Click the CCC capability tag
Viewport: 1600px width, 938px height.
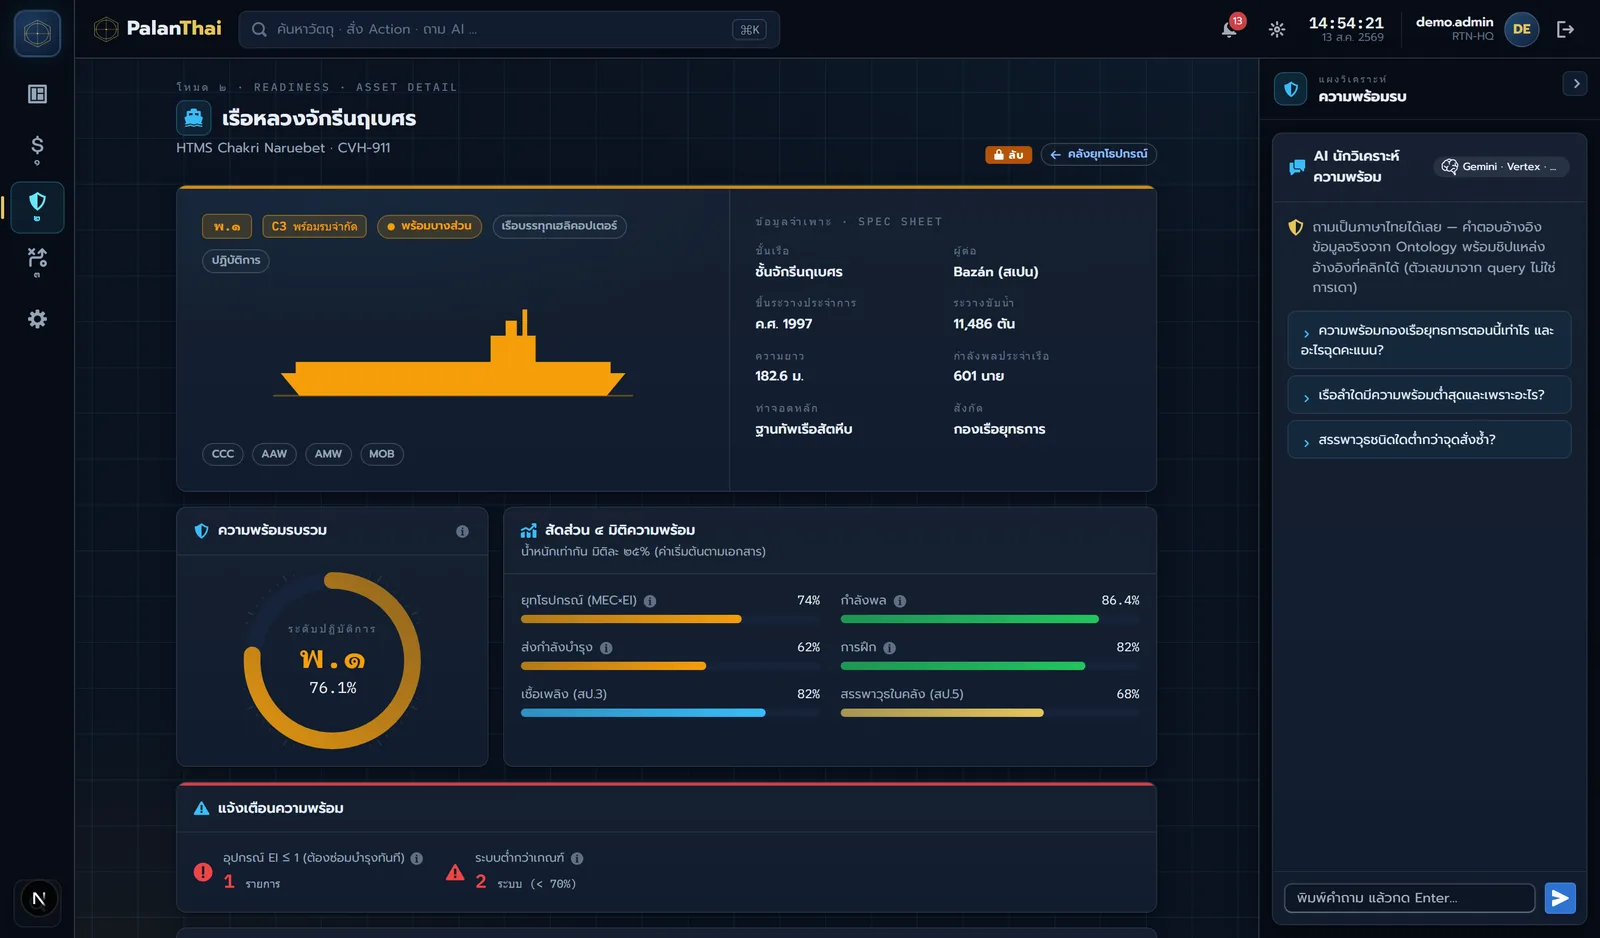tap(223, 454)
